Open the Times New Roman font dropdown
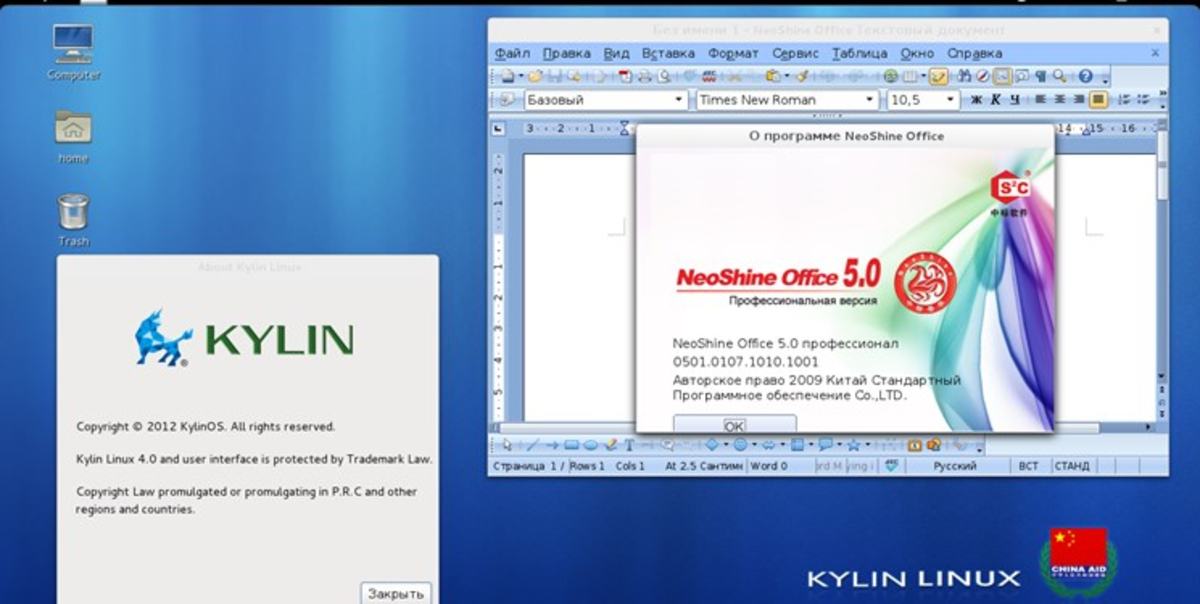This screenshot has height=604, width=1200. pos(870,100)
